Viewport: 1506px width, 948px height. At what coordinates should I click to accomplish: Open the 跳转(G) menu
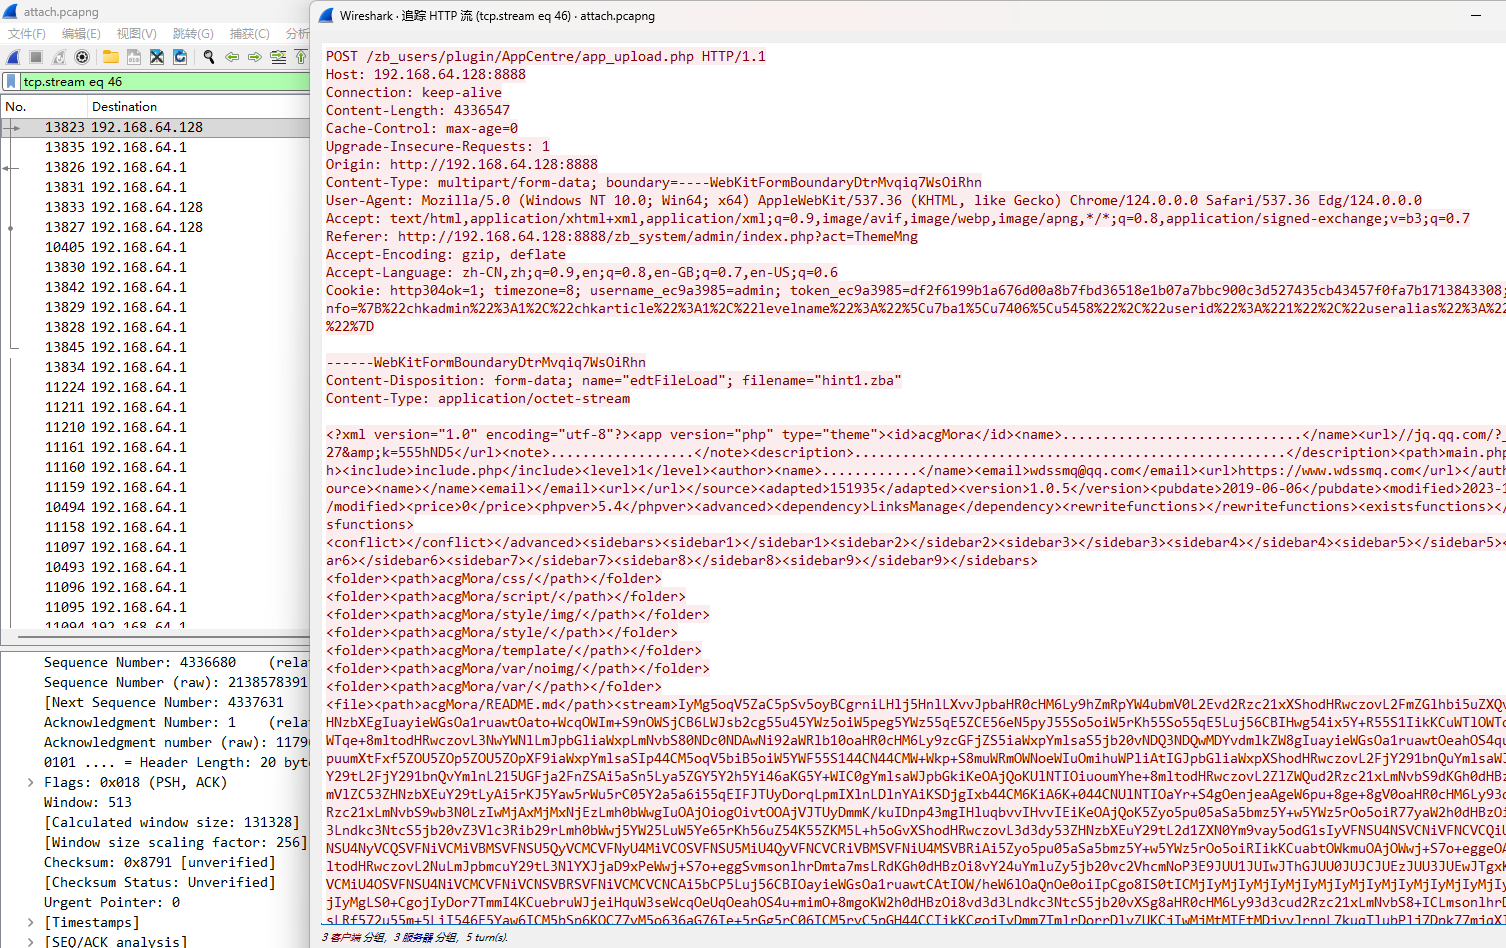pos(193,34)
